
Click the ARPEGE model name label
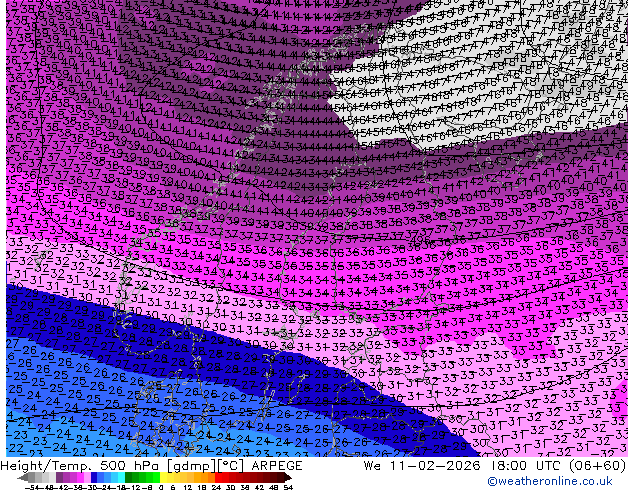[x=277, y=466]
